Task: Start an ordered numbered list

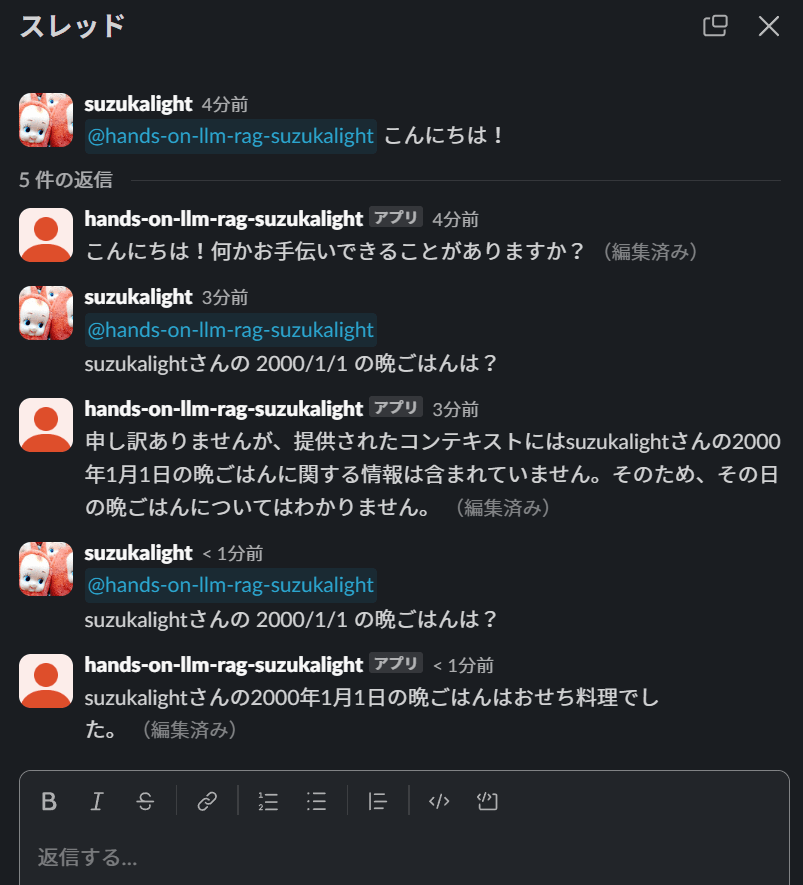Action: click(x=268, y=801)
